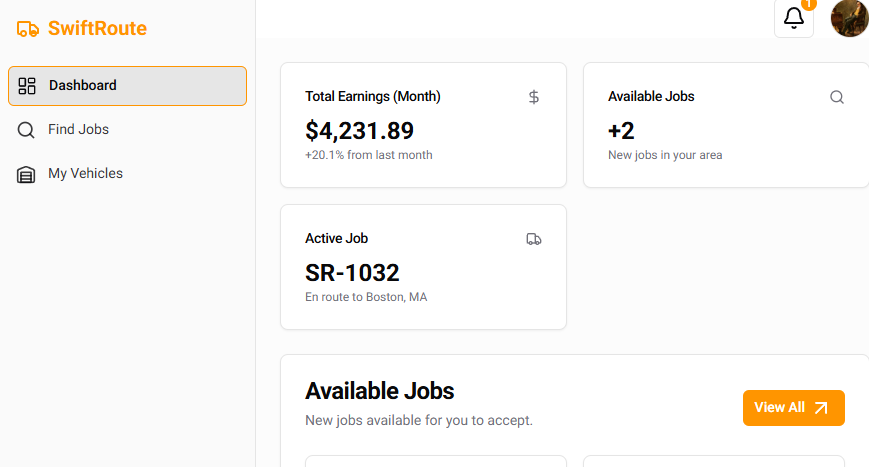Open notifications via bell icon
The width and height of the screenshot is (869, 467).
tap(794, 18)
